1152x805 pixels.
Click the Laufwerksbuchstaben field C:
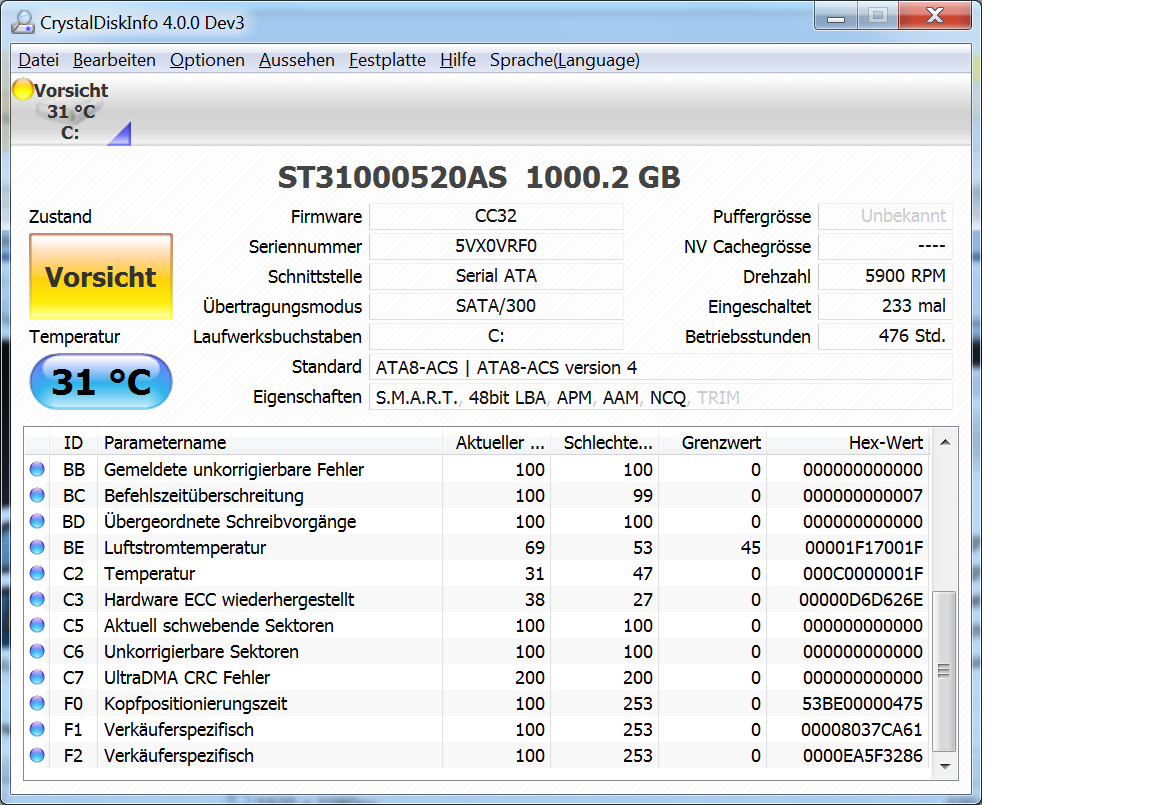point(496,336)
